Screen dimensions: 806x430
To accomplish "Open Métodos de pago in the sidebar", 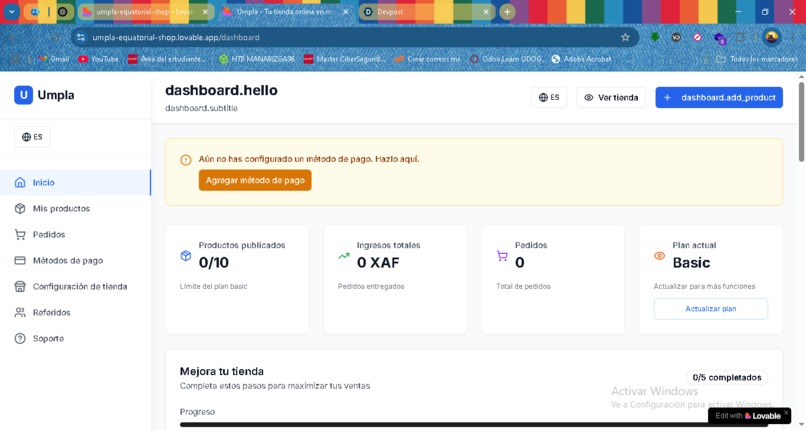I will pyautogui.click(x=76, y=260).
